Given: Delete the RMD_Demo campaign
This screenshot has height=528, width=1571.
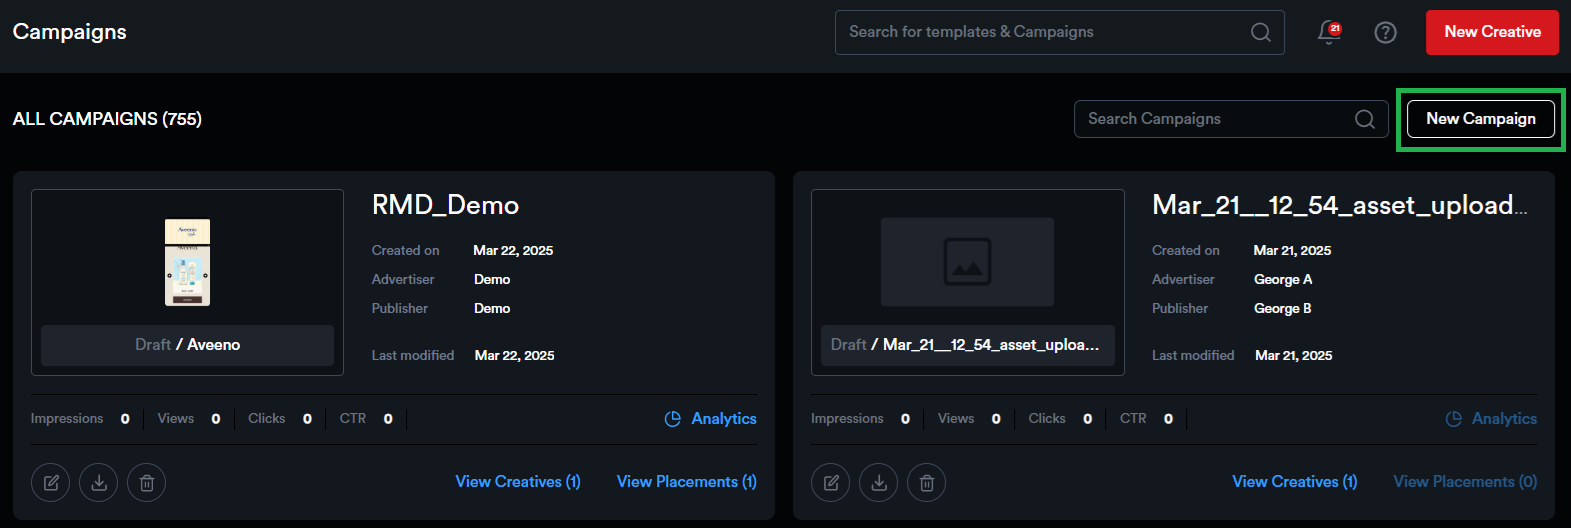Looking at the screenshot, I should (x=147, y=483).
